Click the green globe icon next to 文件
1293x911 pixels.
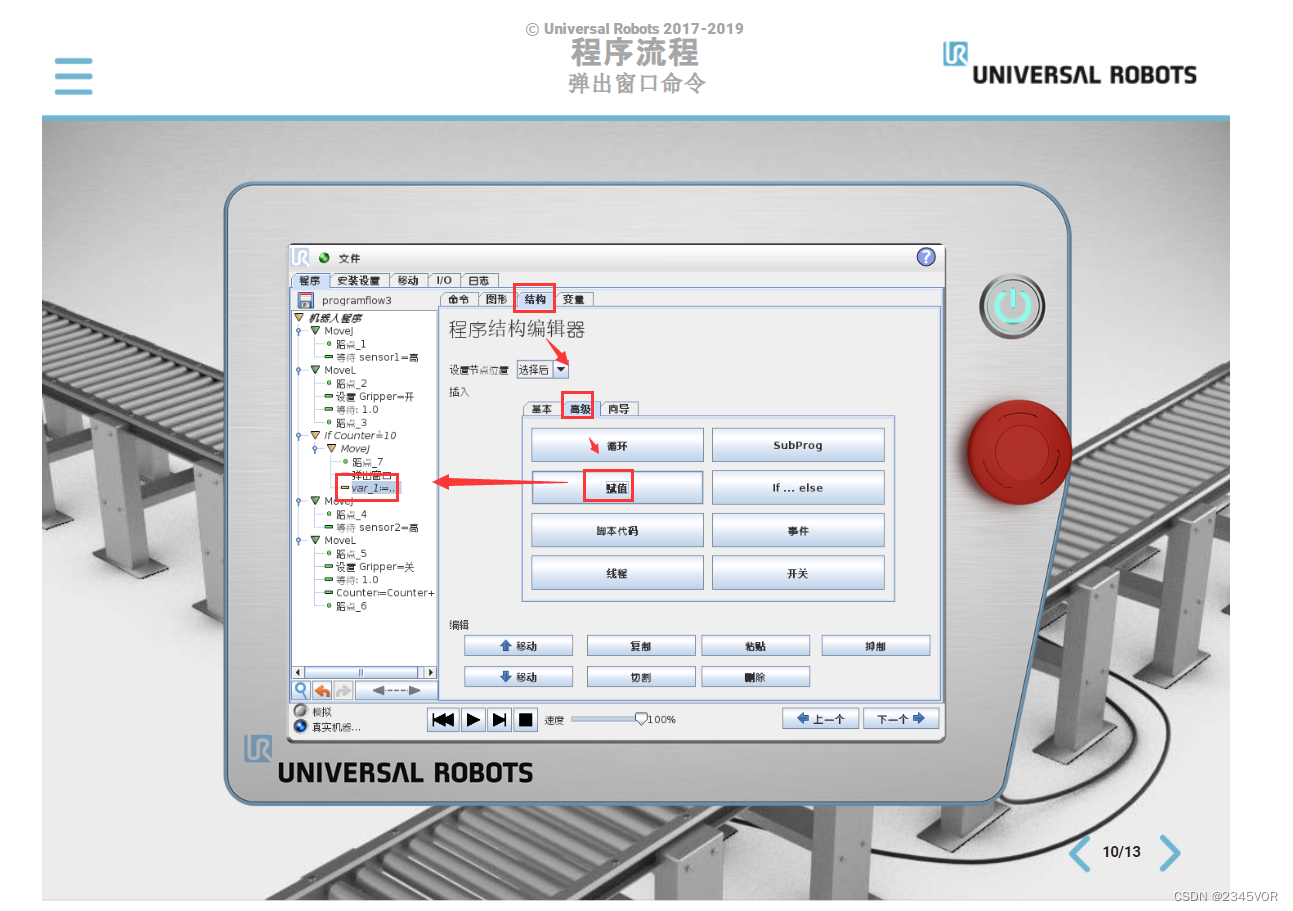tap(324, 258)
